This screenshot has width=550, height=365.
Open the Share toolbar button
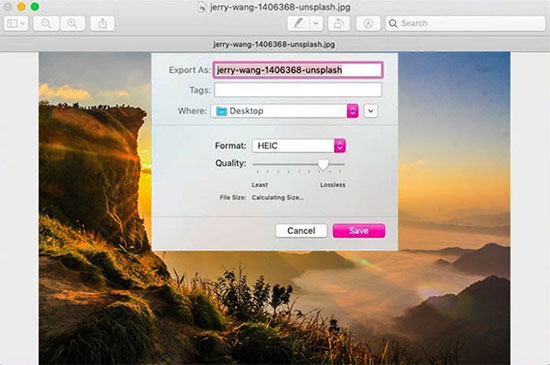(102, 23)
